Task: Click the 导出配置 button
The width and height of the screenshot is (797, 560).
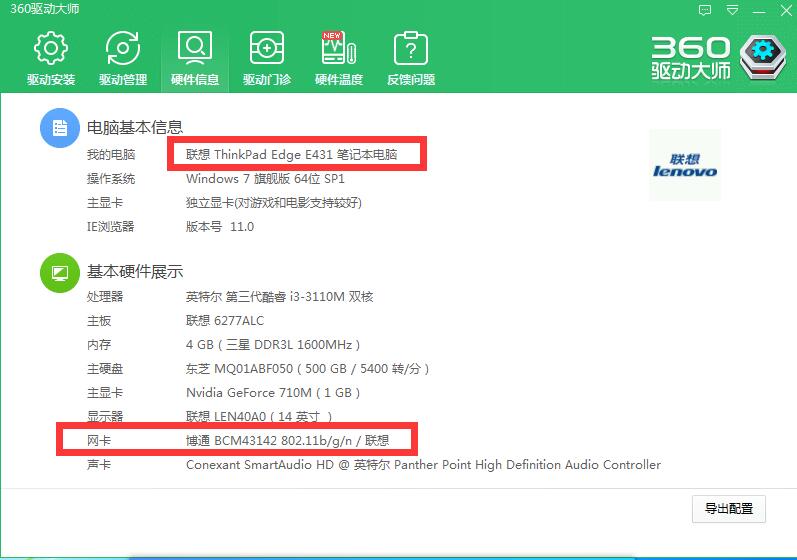Action: (x=728, y=509)
